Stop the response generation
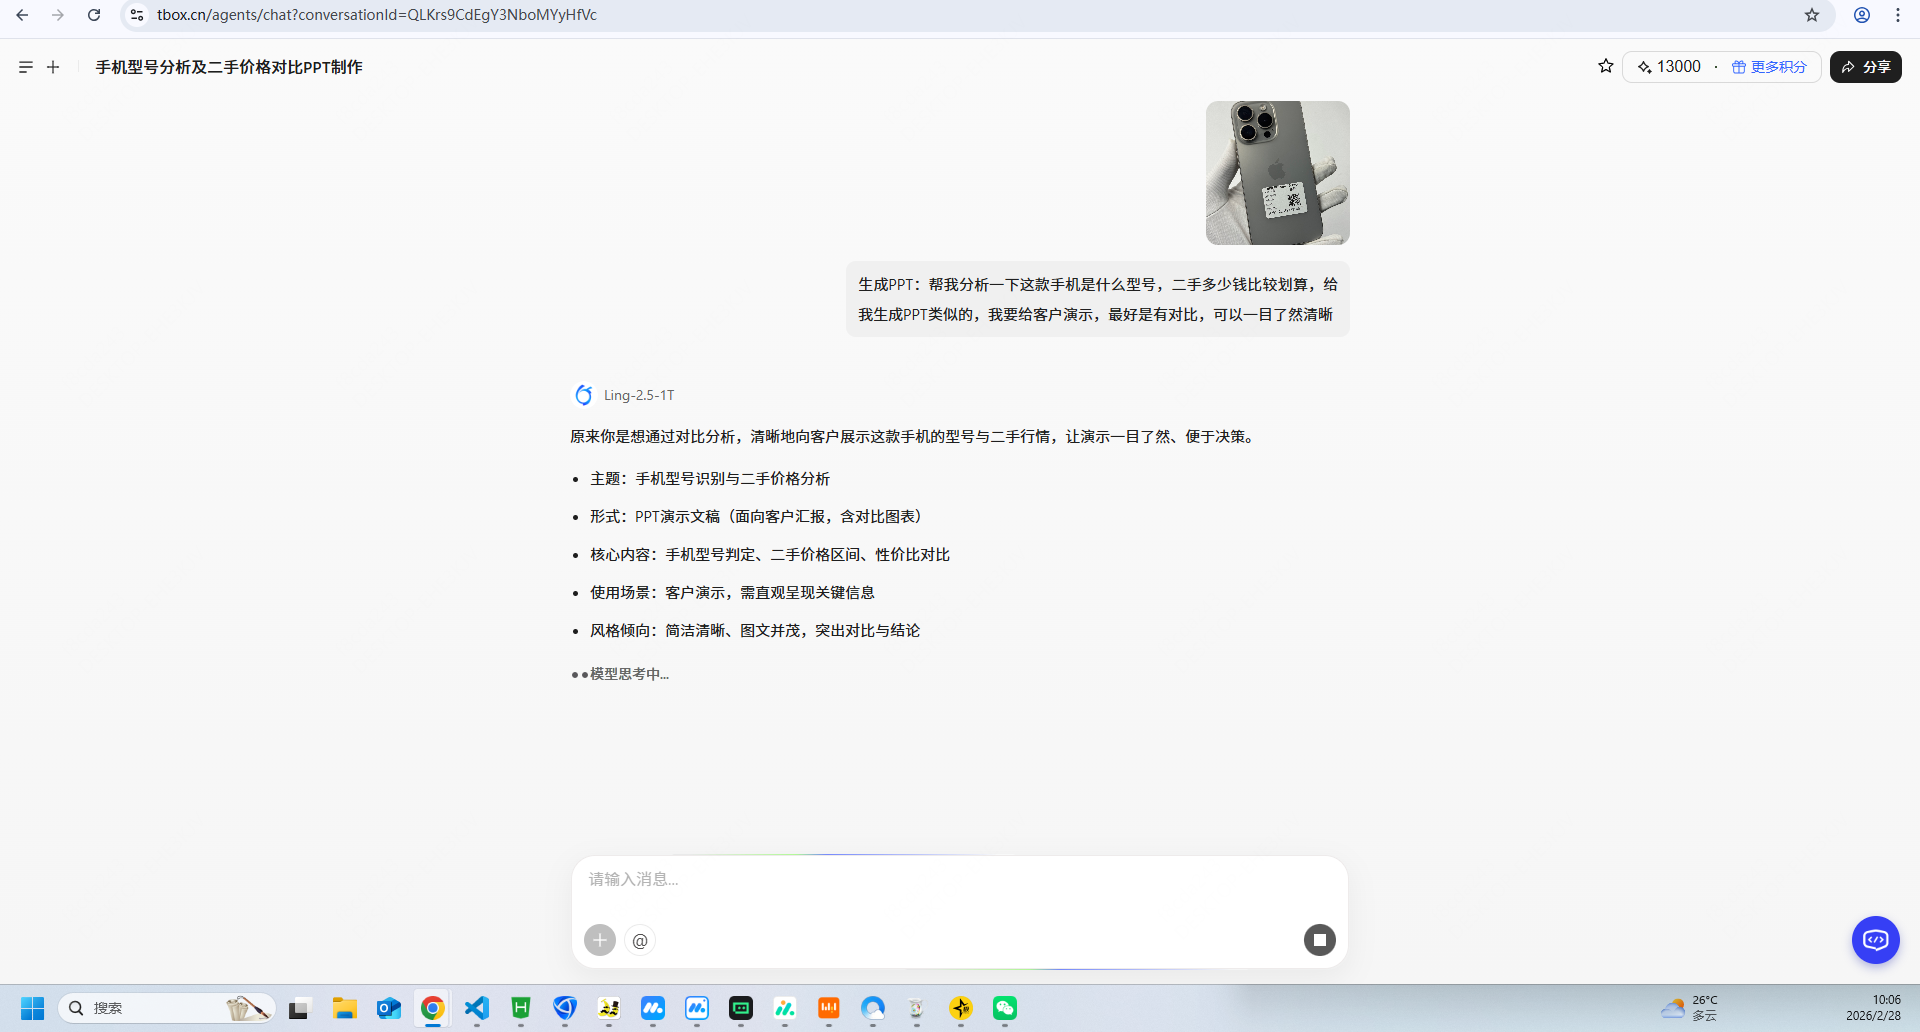 pos(1319,940)
